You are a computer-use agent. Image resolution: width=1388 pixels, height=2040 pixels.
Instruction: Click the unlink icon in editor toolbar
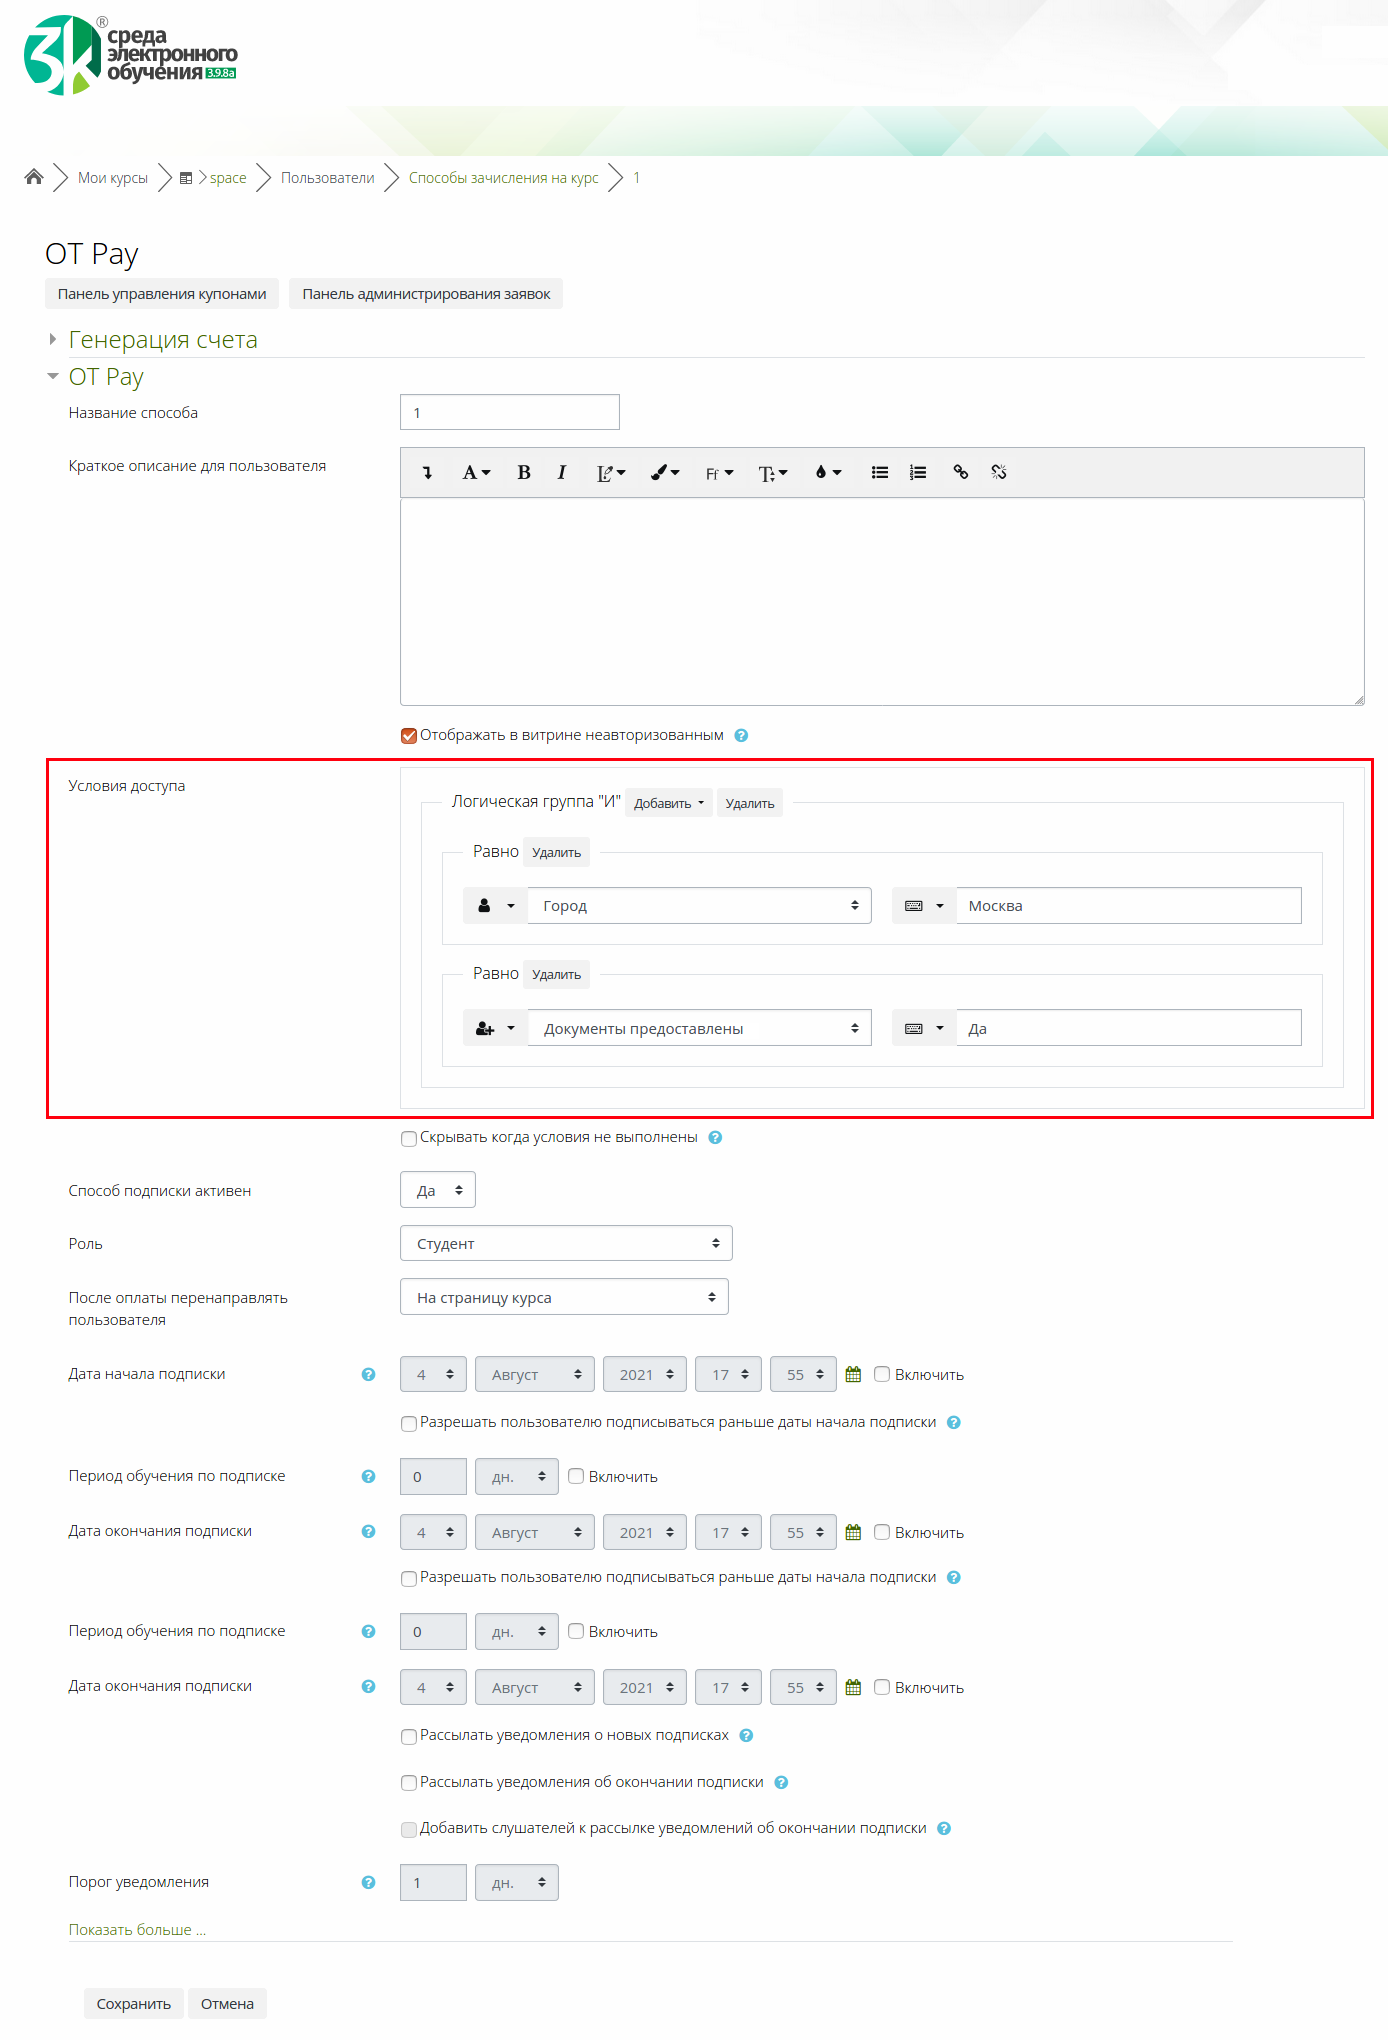click(x=998, y=473)
